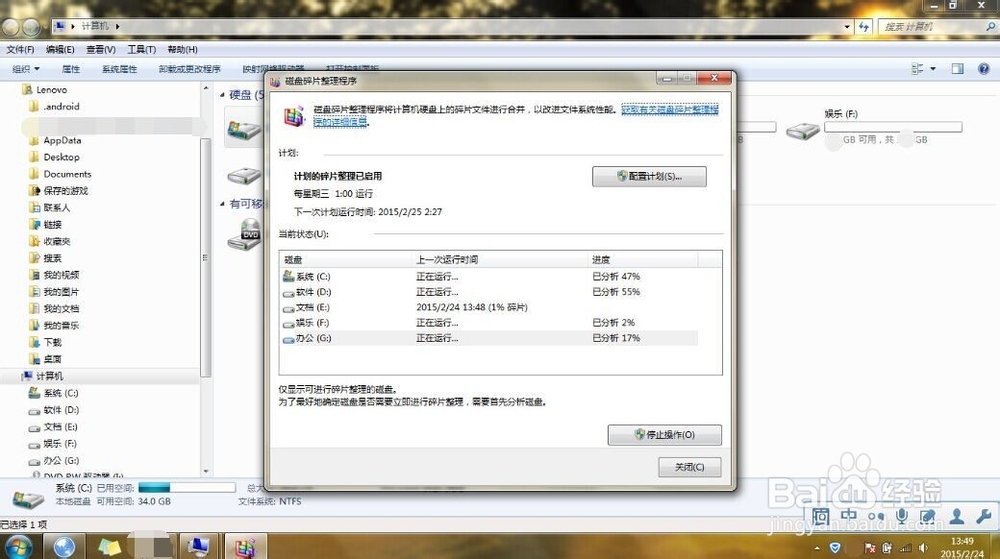
Task: Click the computer monitor taskbar icon
Action: point(198,547)
